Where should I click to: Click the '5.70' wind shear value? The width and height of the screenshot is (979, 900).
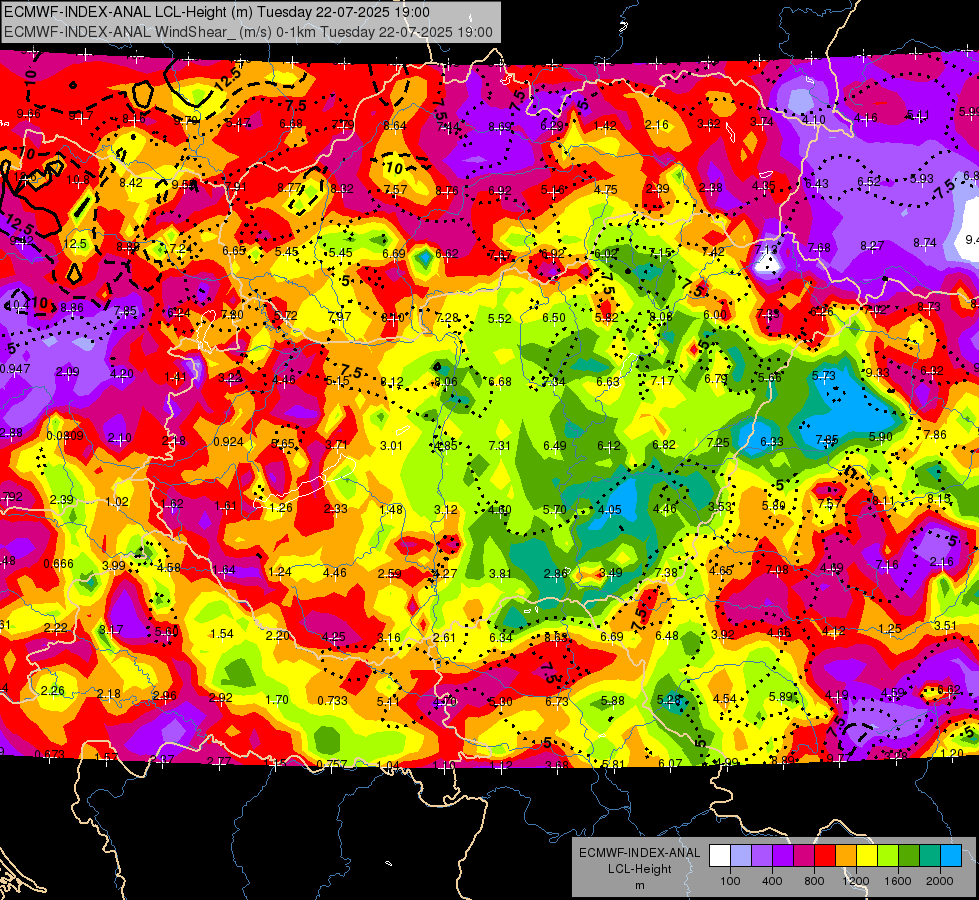tap(554, 510)
